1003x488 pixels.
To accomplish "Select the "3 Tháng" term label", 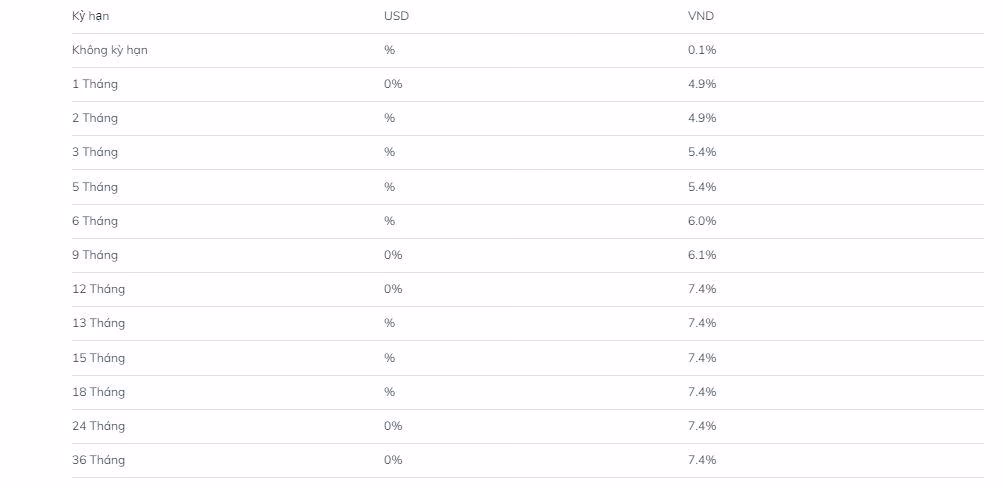I will (x=95, y=152).
